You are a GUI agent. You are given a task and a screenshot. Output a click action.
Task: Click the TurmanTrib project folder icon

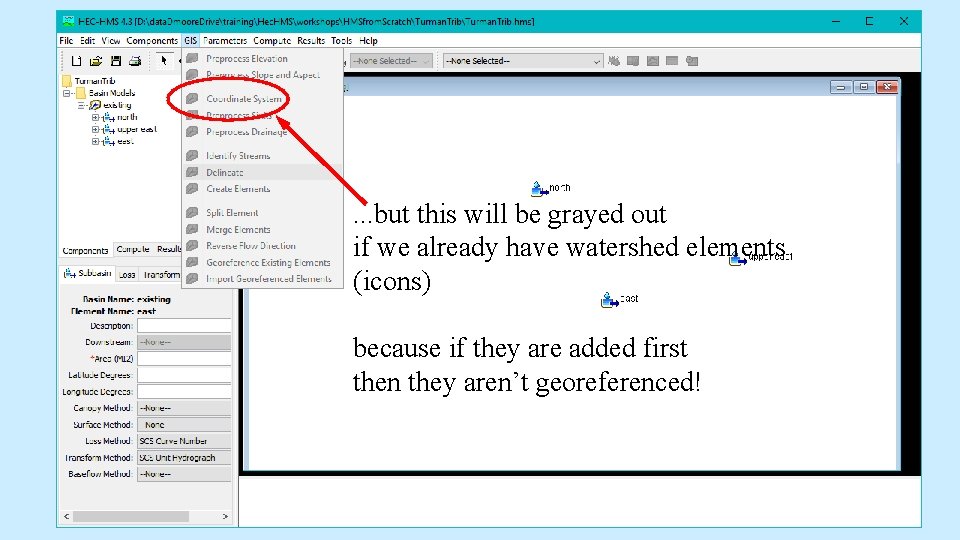[67, 81]
